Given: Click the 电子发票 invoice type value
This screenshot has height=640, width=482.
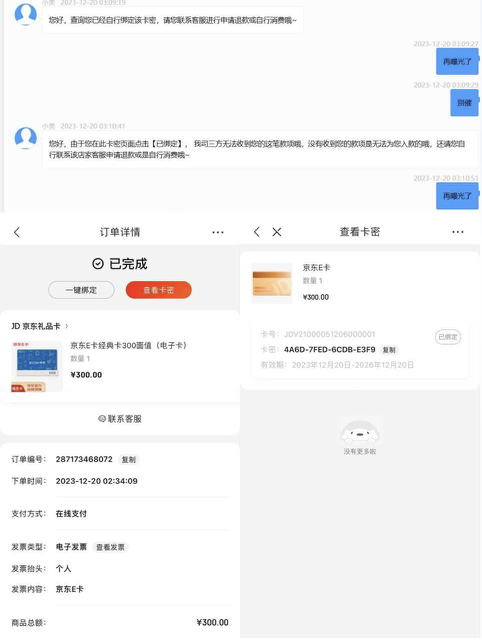Looking at the screenshot, I should pos(71,547).
